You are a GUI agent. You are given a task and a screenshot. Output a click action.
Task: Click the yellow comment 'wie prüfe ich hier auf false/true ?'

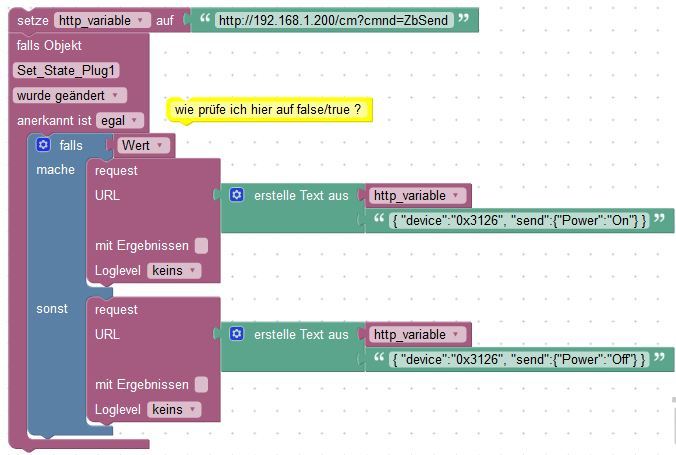pyautogui.click(x=269, y=110)
